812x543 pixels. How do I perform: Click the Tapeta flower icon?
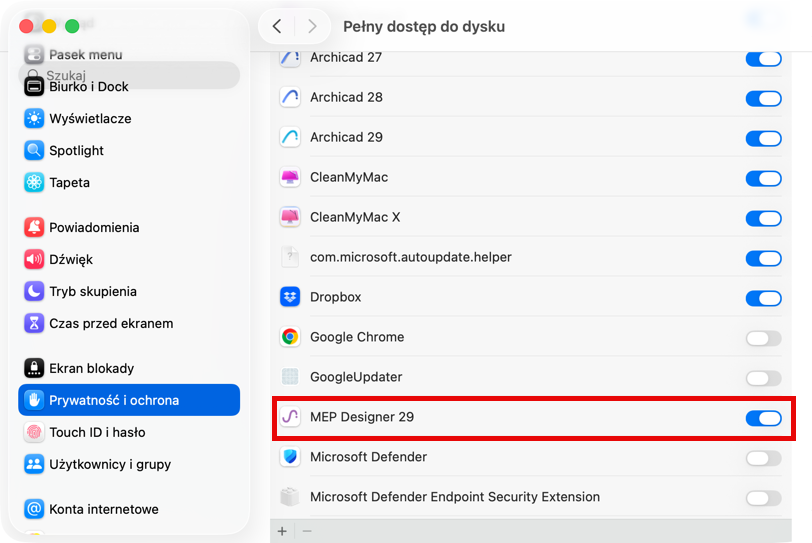pyautogui.click(x=34, y=183)
